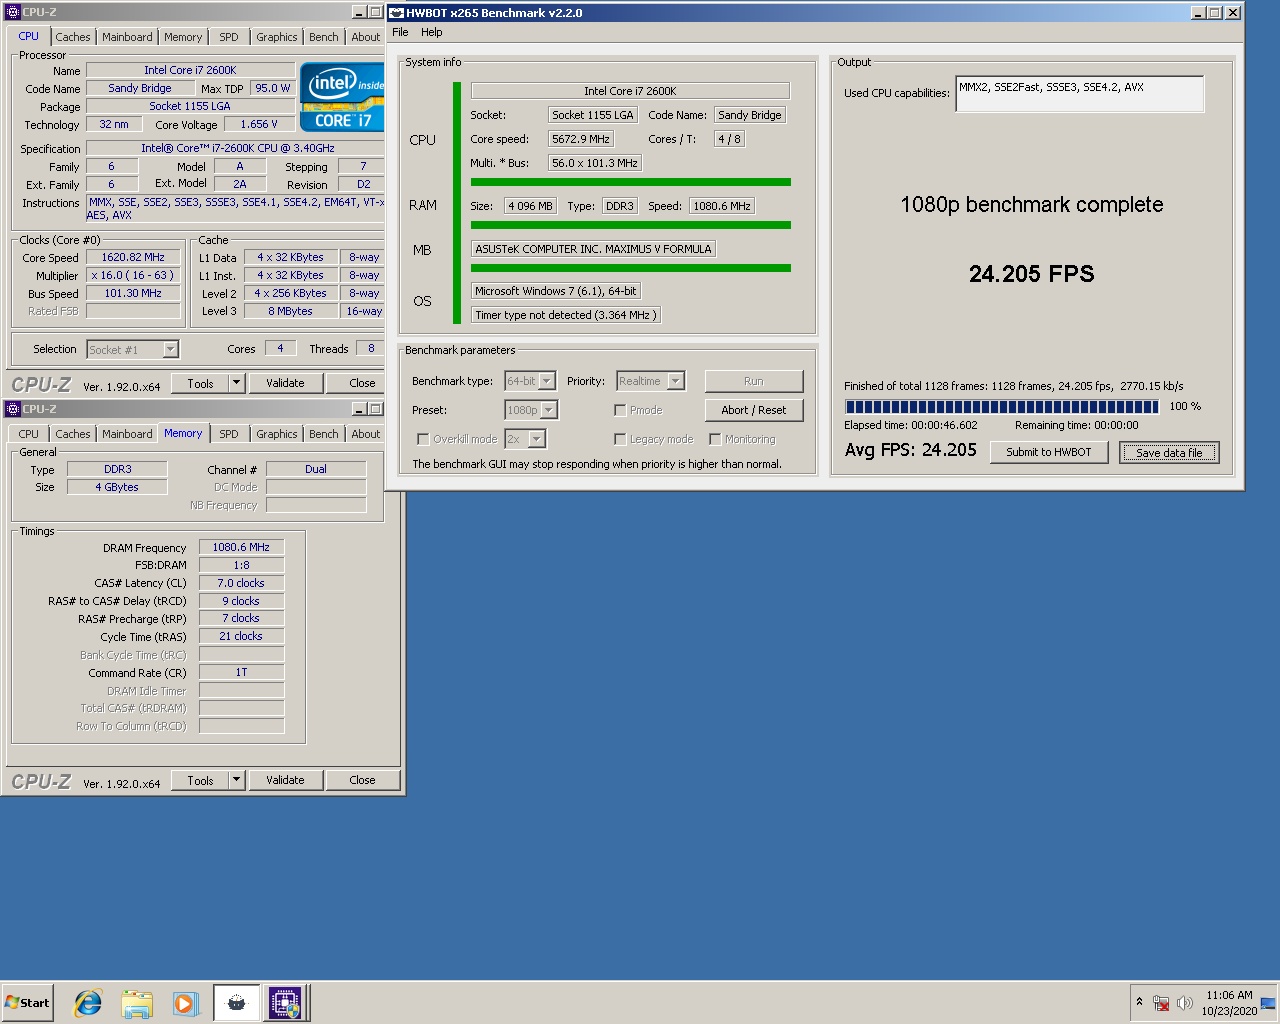Expand Tools dropdown arrow in lower CPU-Z

(237, 780)
